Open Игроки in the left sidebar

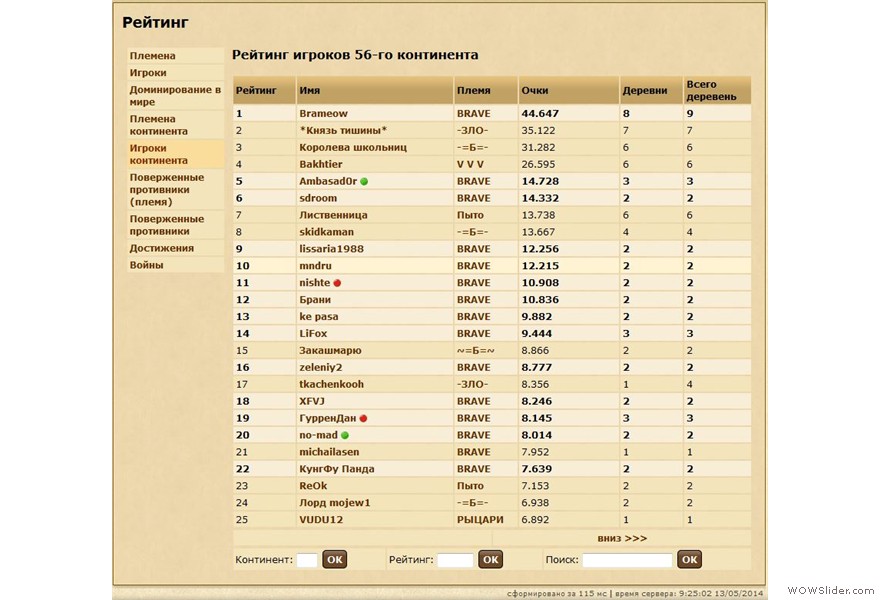(x=148, y=73)
